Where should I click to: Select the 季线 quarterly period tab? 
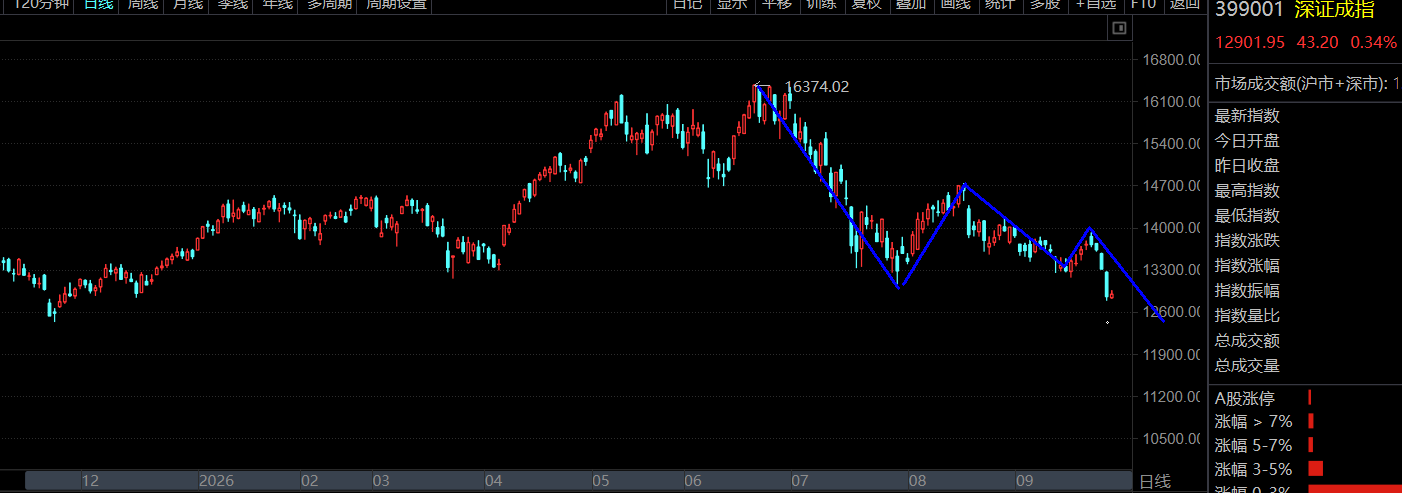pos(232,4)
